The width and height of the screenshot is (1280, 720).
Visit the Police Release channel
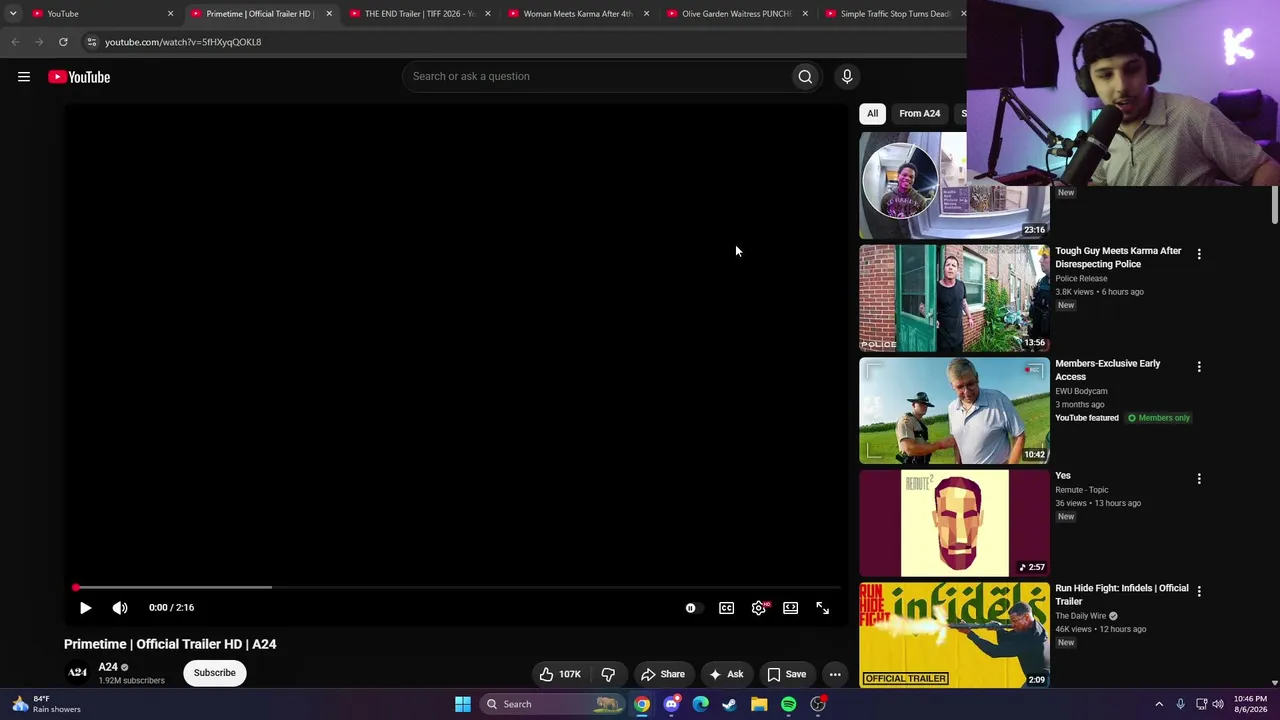click(1081, 279)
